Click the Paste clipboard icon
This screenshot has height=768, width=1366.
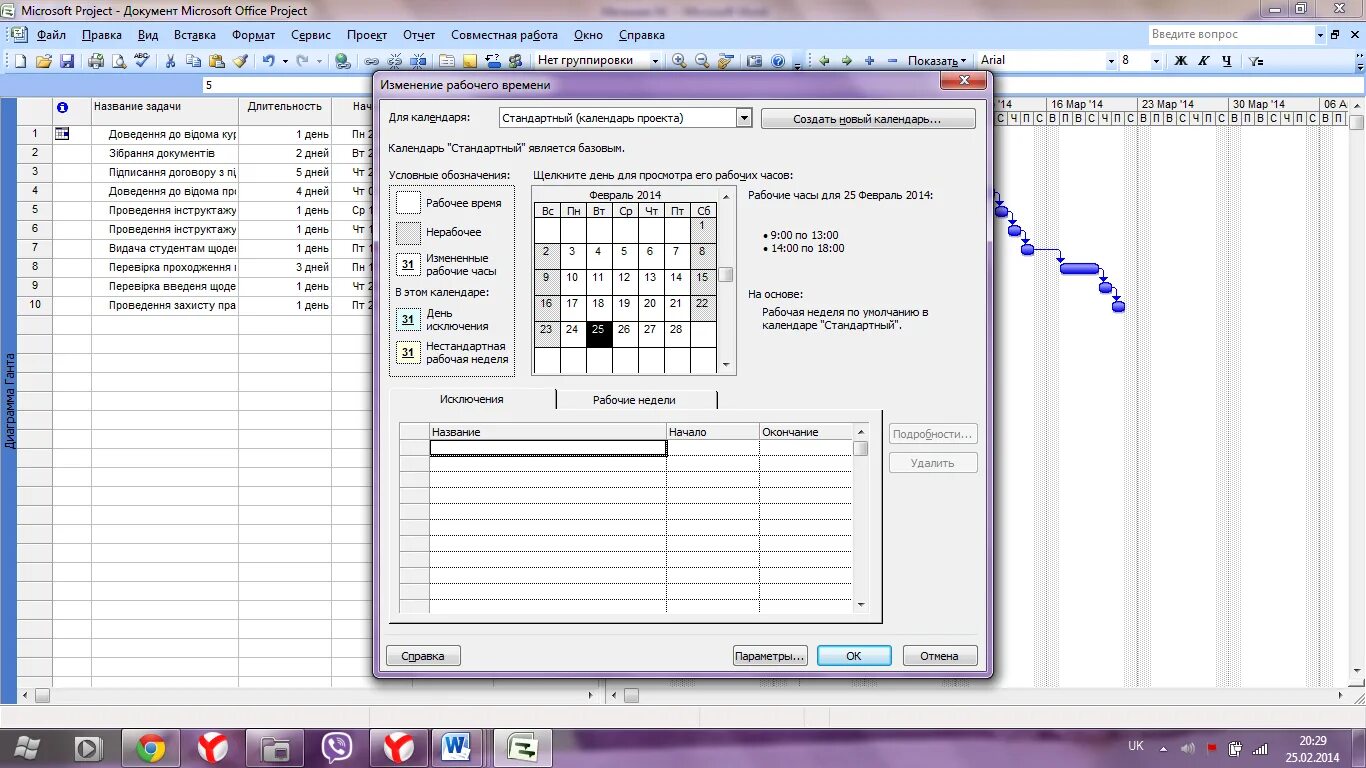(x=216, y=61)
